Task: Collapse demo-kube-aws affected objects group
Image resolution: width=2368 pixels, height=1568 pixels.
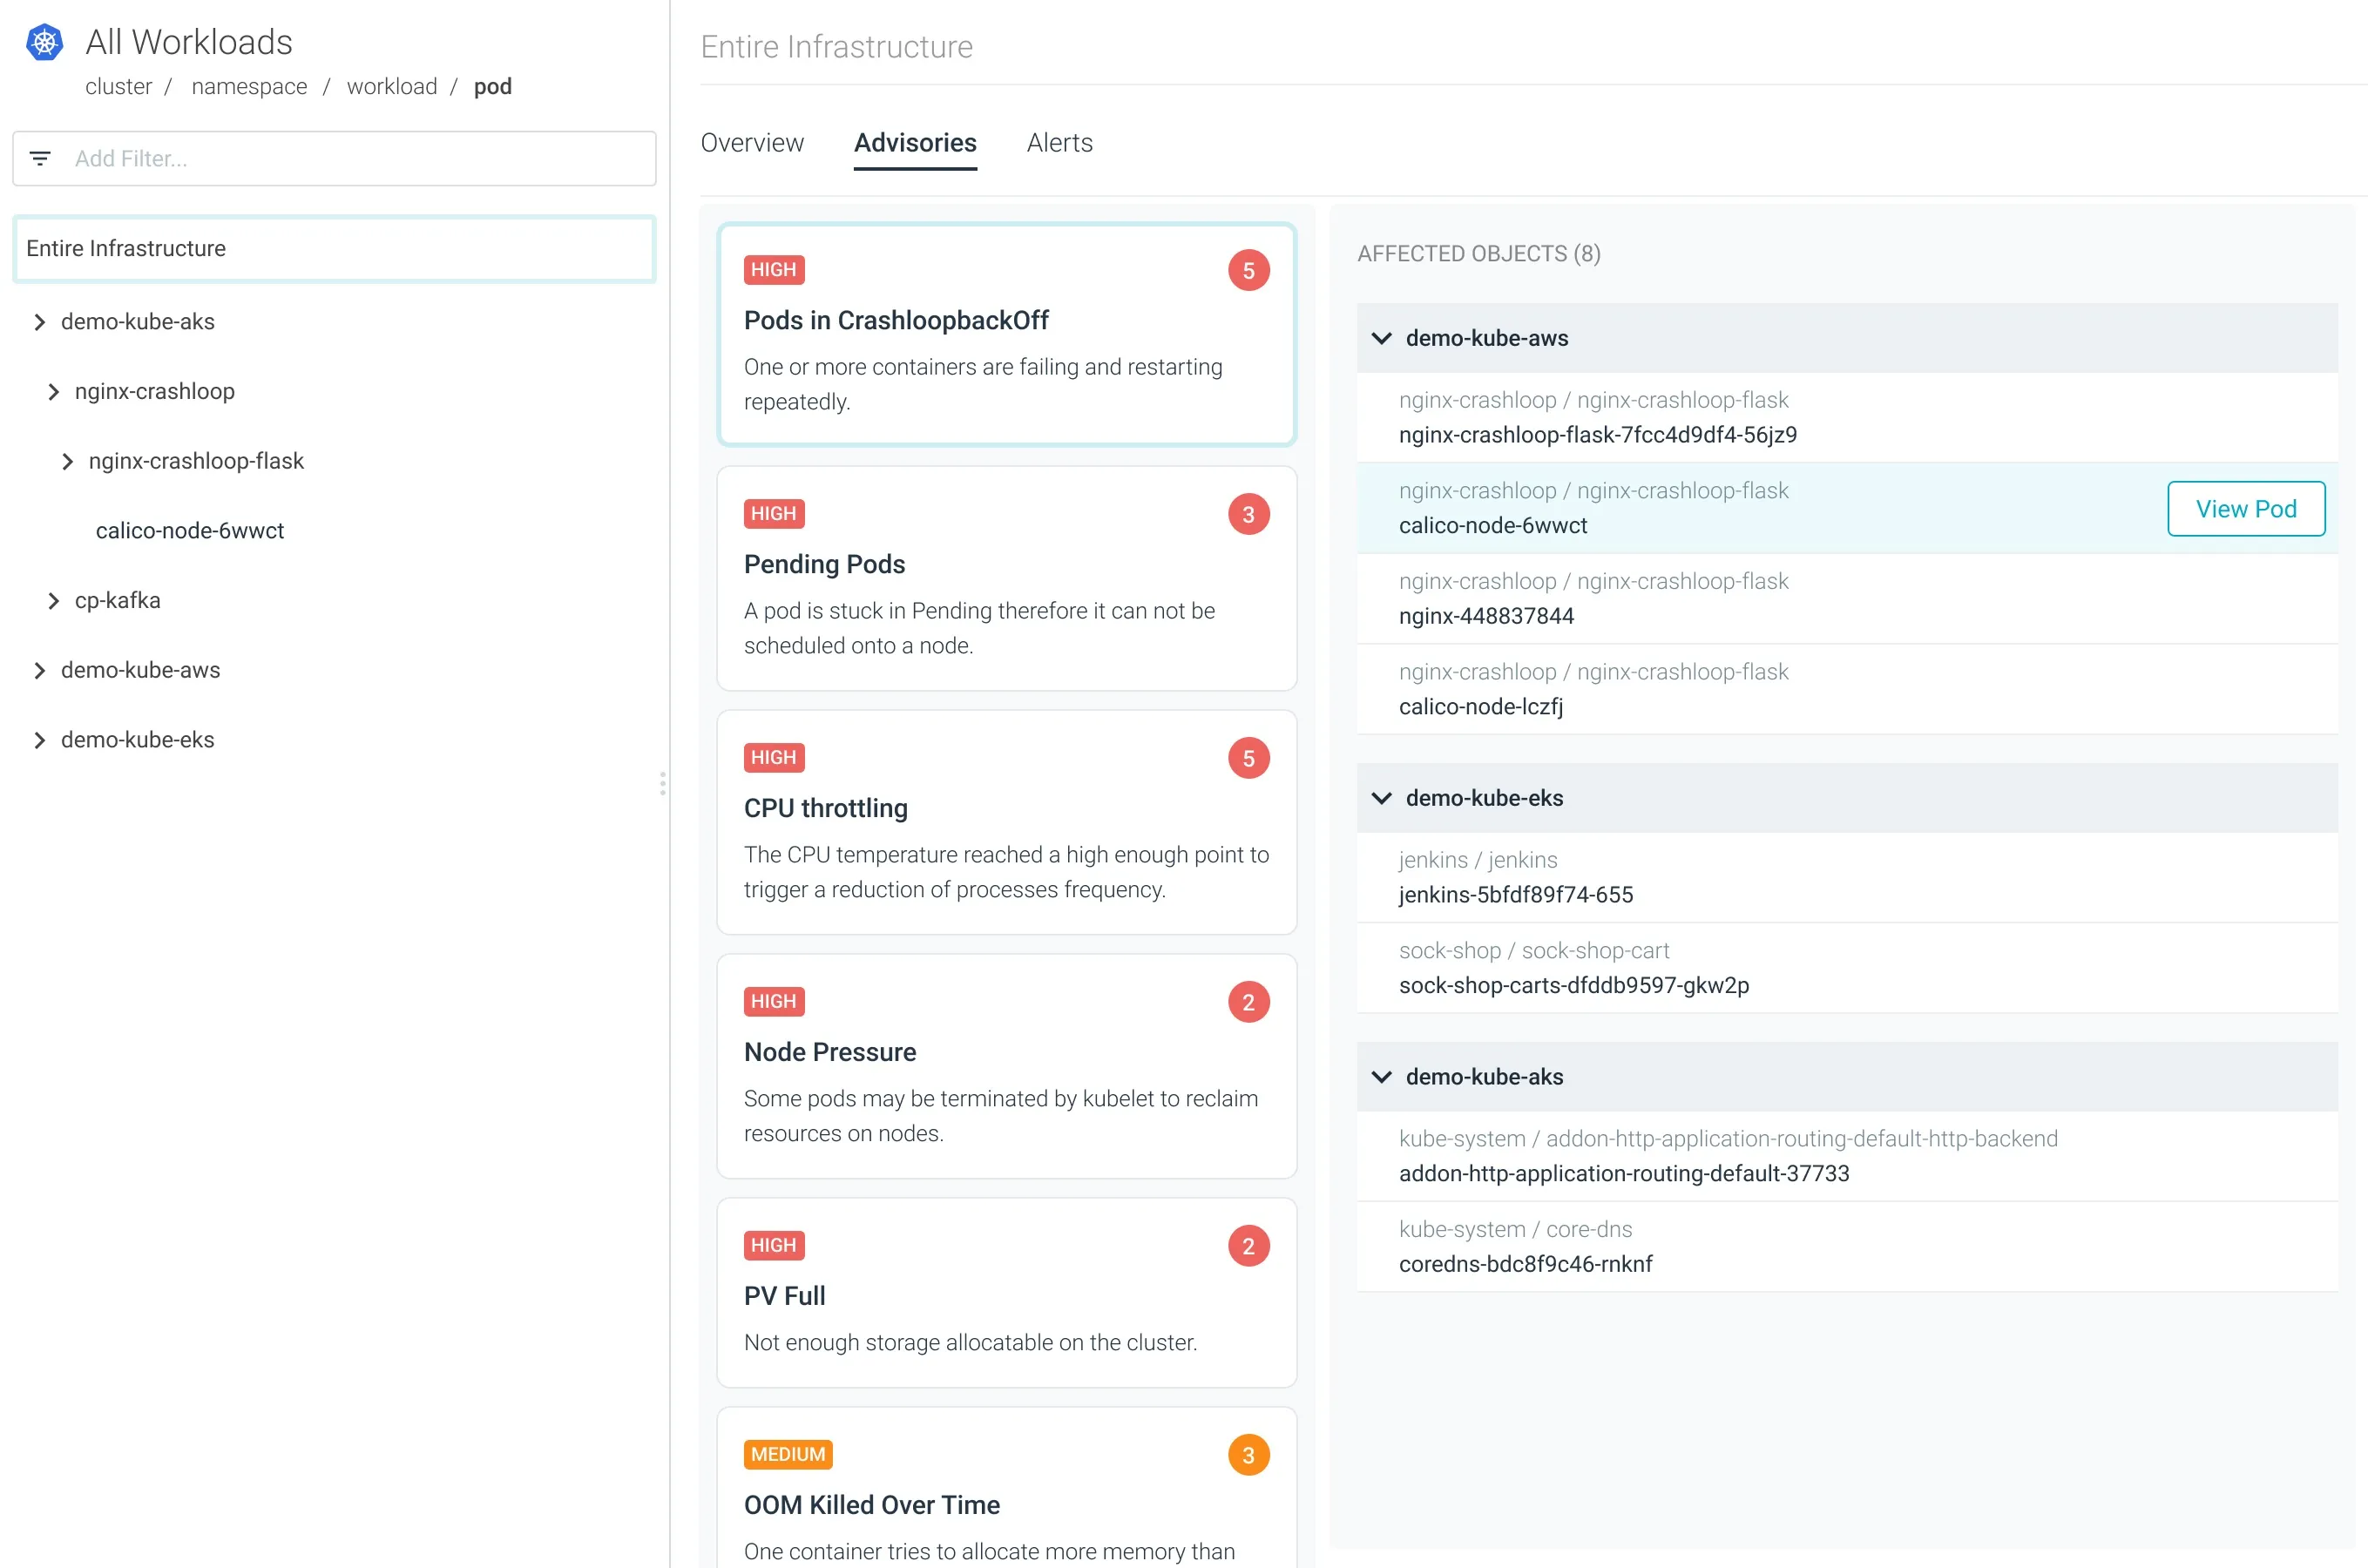Action: click(x=1381, y=338)
